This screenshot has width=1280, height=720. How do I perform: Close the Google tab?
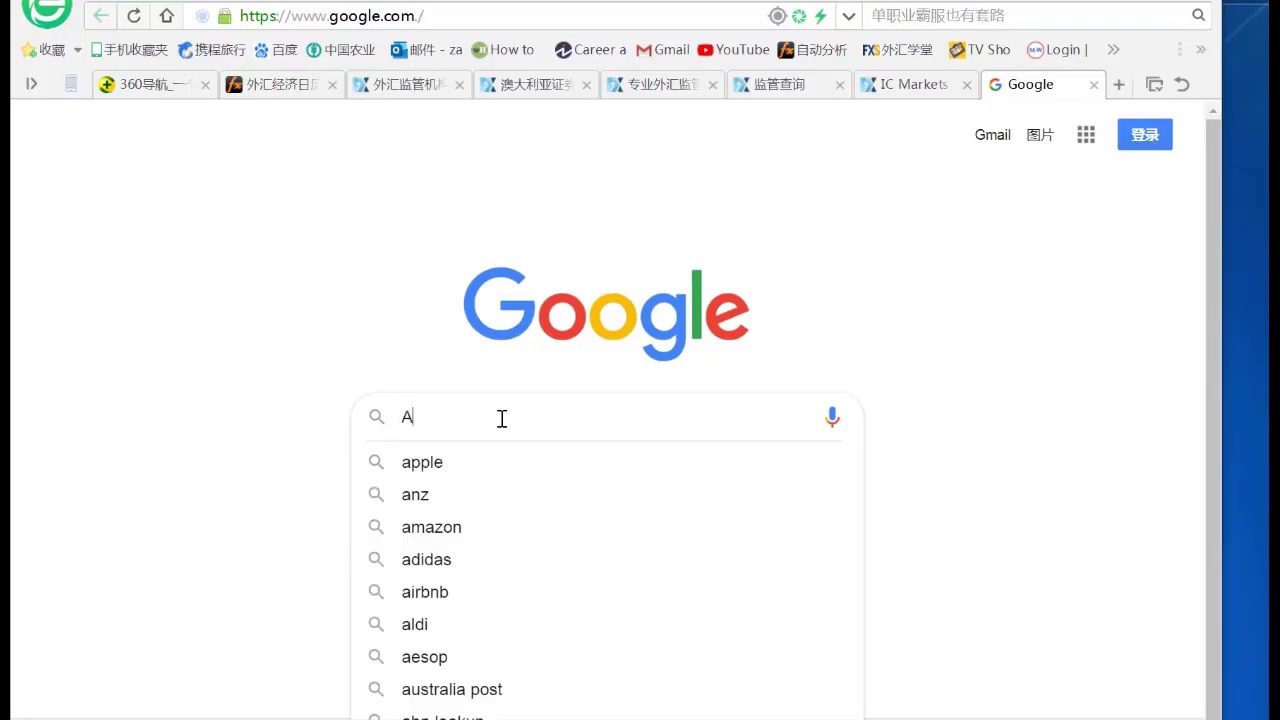pyautogui.click(x=1094, y=85)
